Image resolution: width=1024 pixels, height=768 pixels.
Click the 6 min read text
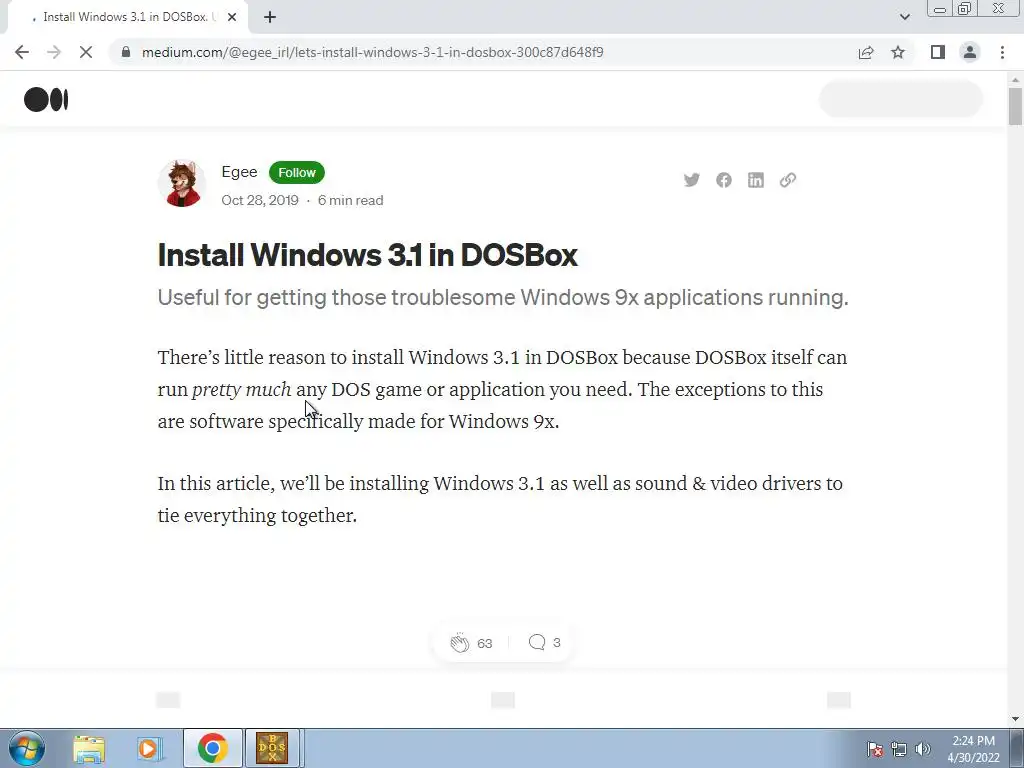pyautogui.click(x=351, y=200)
